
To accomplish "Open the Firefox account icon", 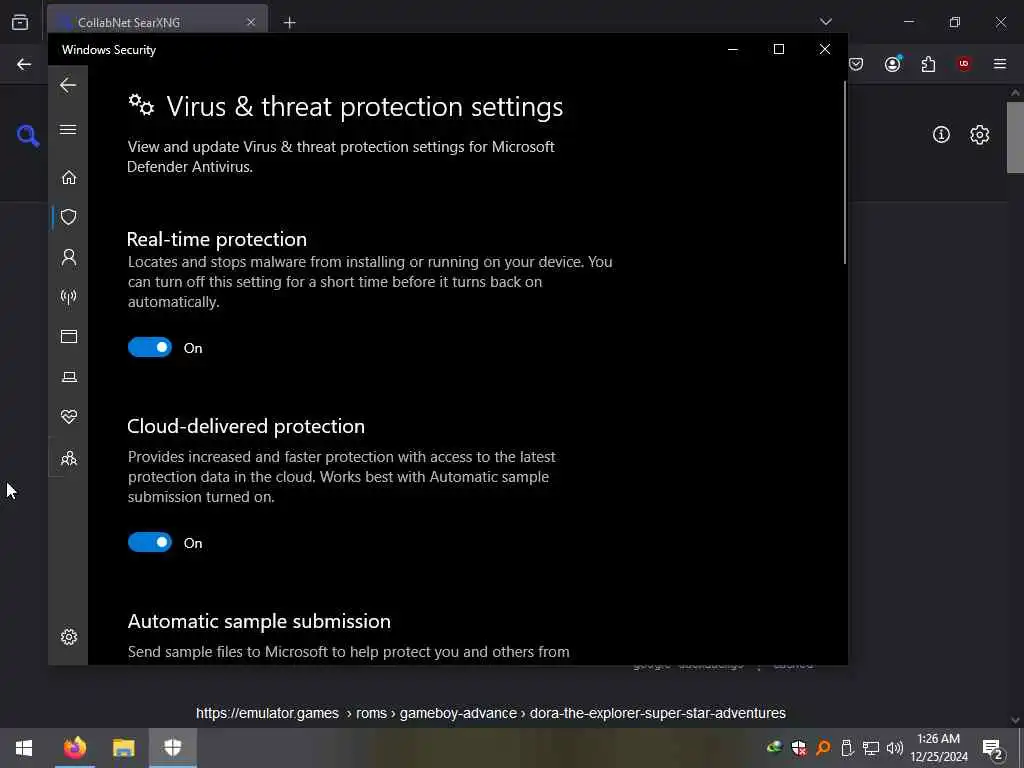I will point(893,64).
